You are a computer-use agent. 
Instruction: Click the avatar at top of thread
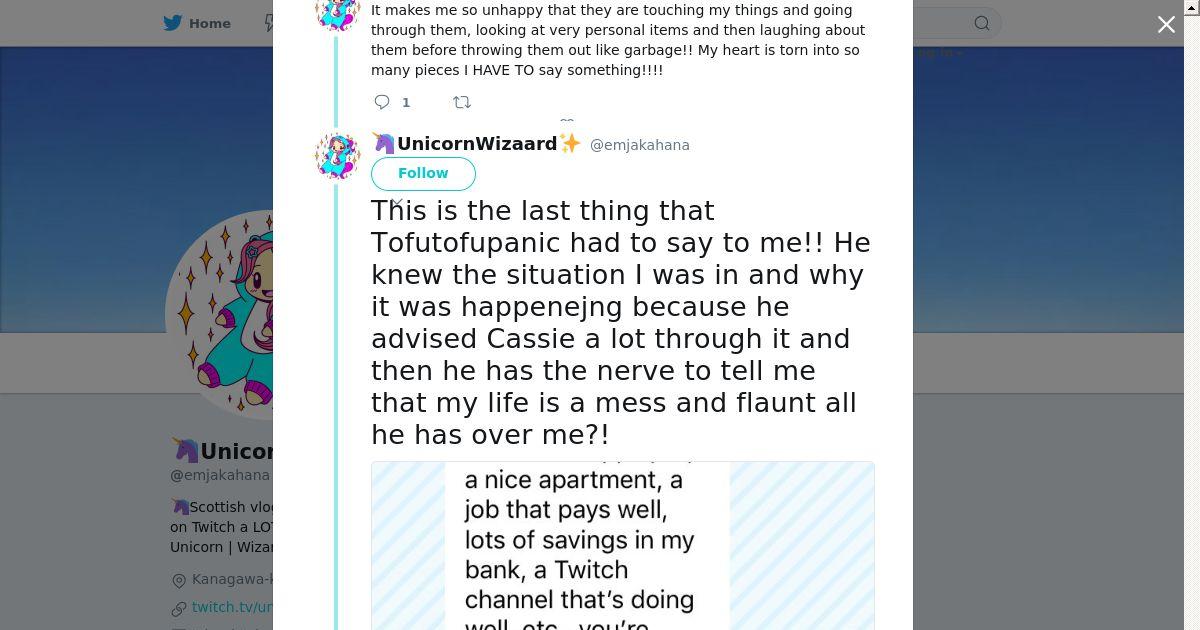tap(337, 12)
